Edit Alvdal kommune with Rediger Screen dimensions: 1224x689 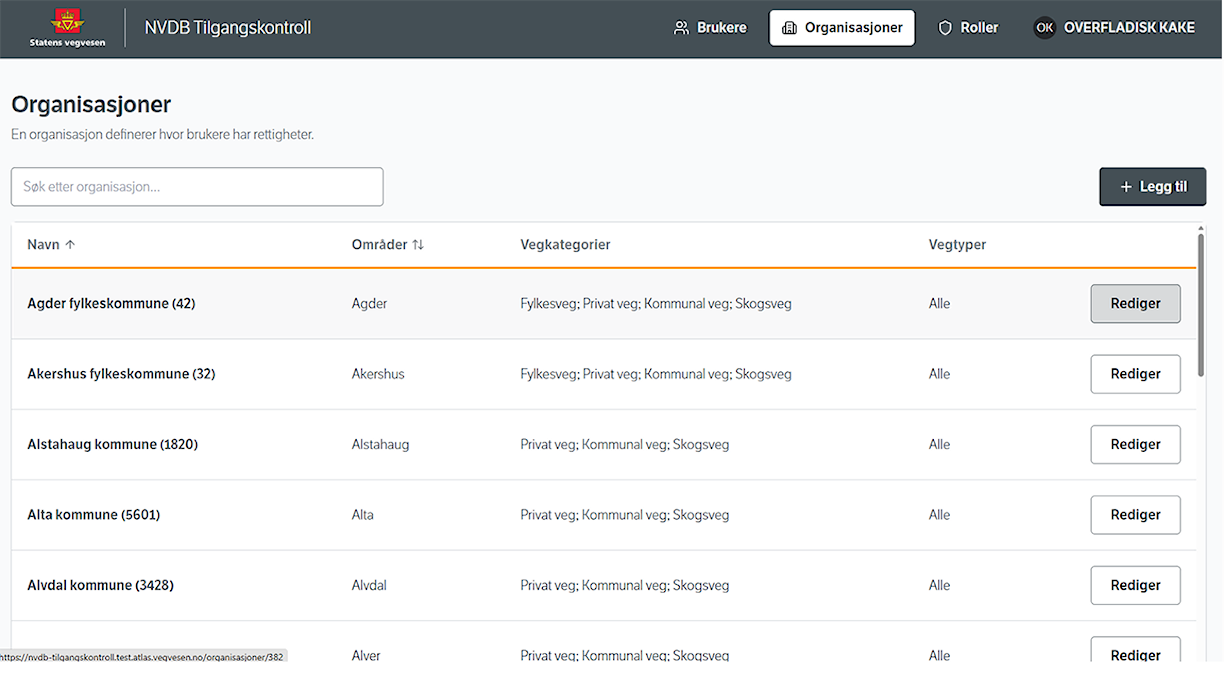pos(1135,586)
